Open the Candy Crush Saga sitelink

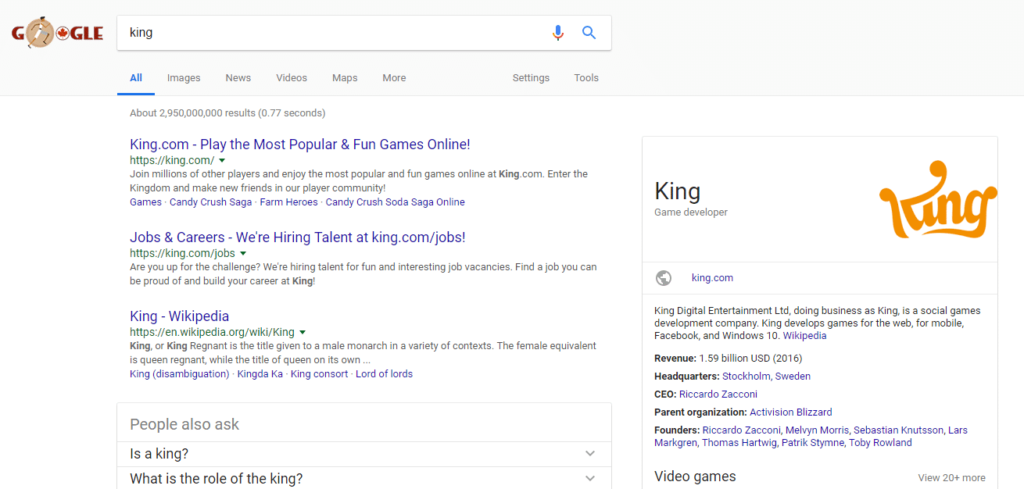210,202
